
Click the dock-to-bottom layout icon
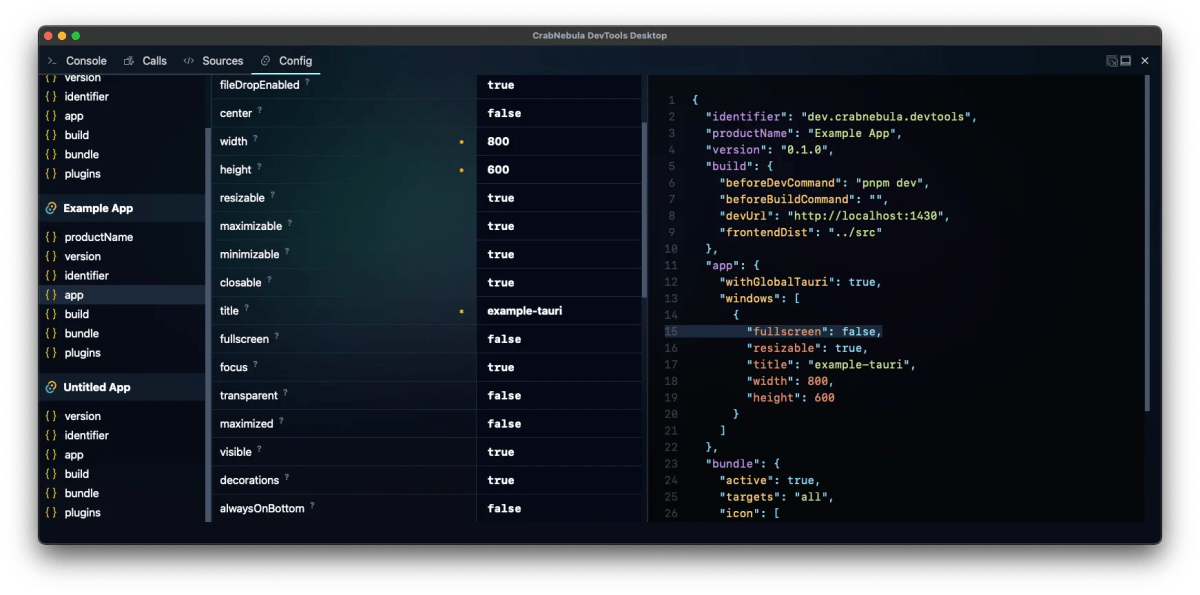[1126, 61]
